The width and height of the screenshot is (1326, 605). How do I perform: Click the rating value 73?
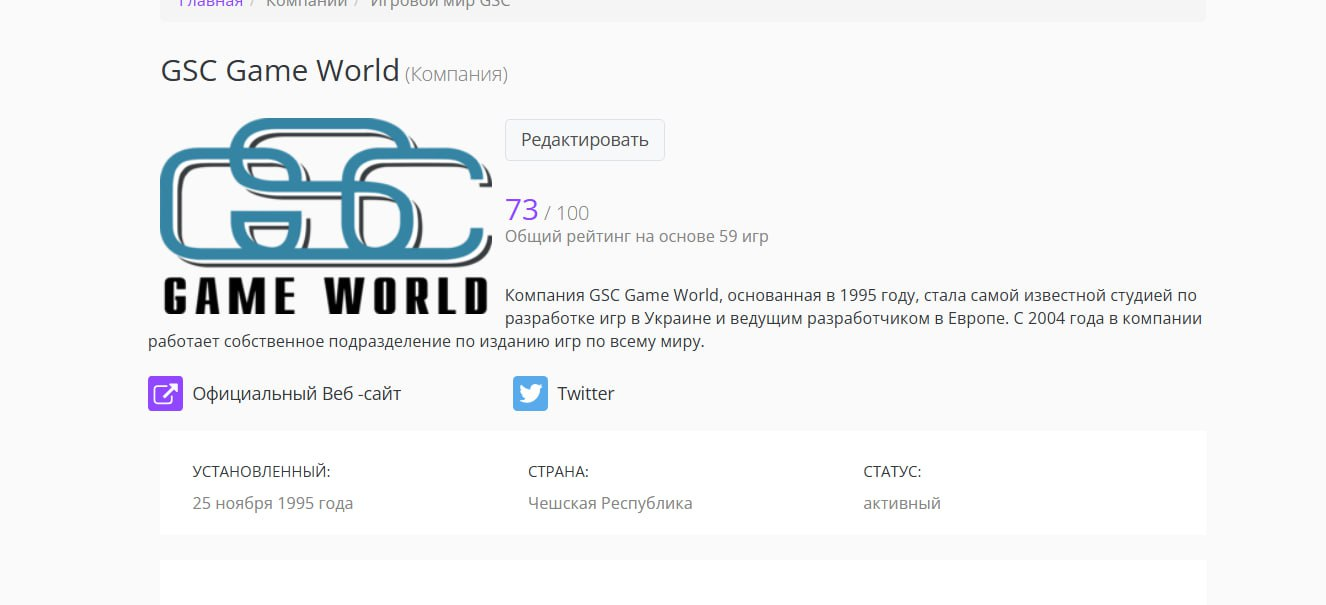click(x=522, y=210)
